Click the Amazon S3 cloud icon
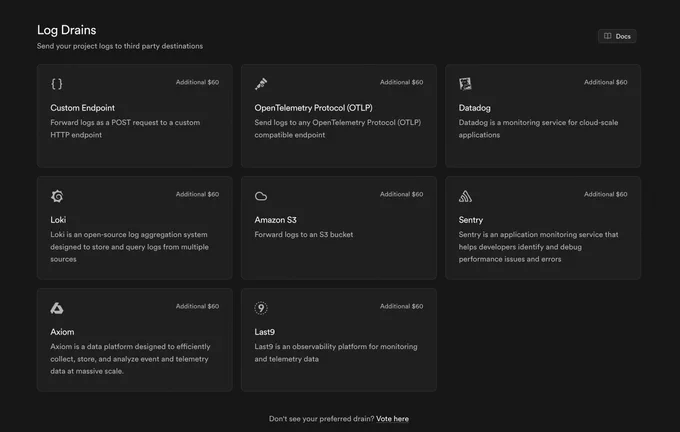 click(x=261, y=196)
